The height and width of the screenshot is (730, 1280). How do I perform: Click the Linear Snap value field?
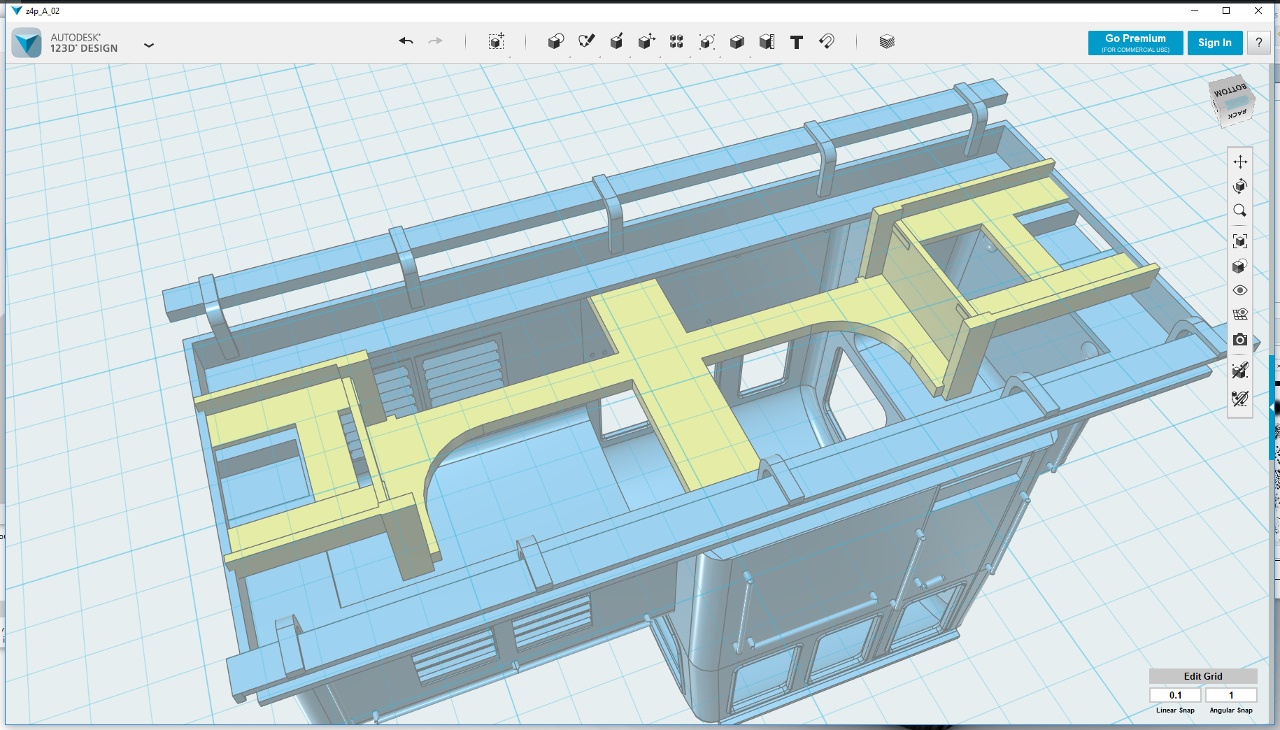(1175, 695)
